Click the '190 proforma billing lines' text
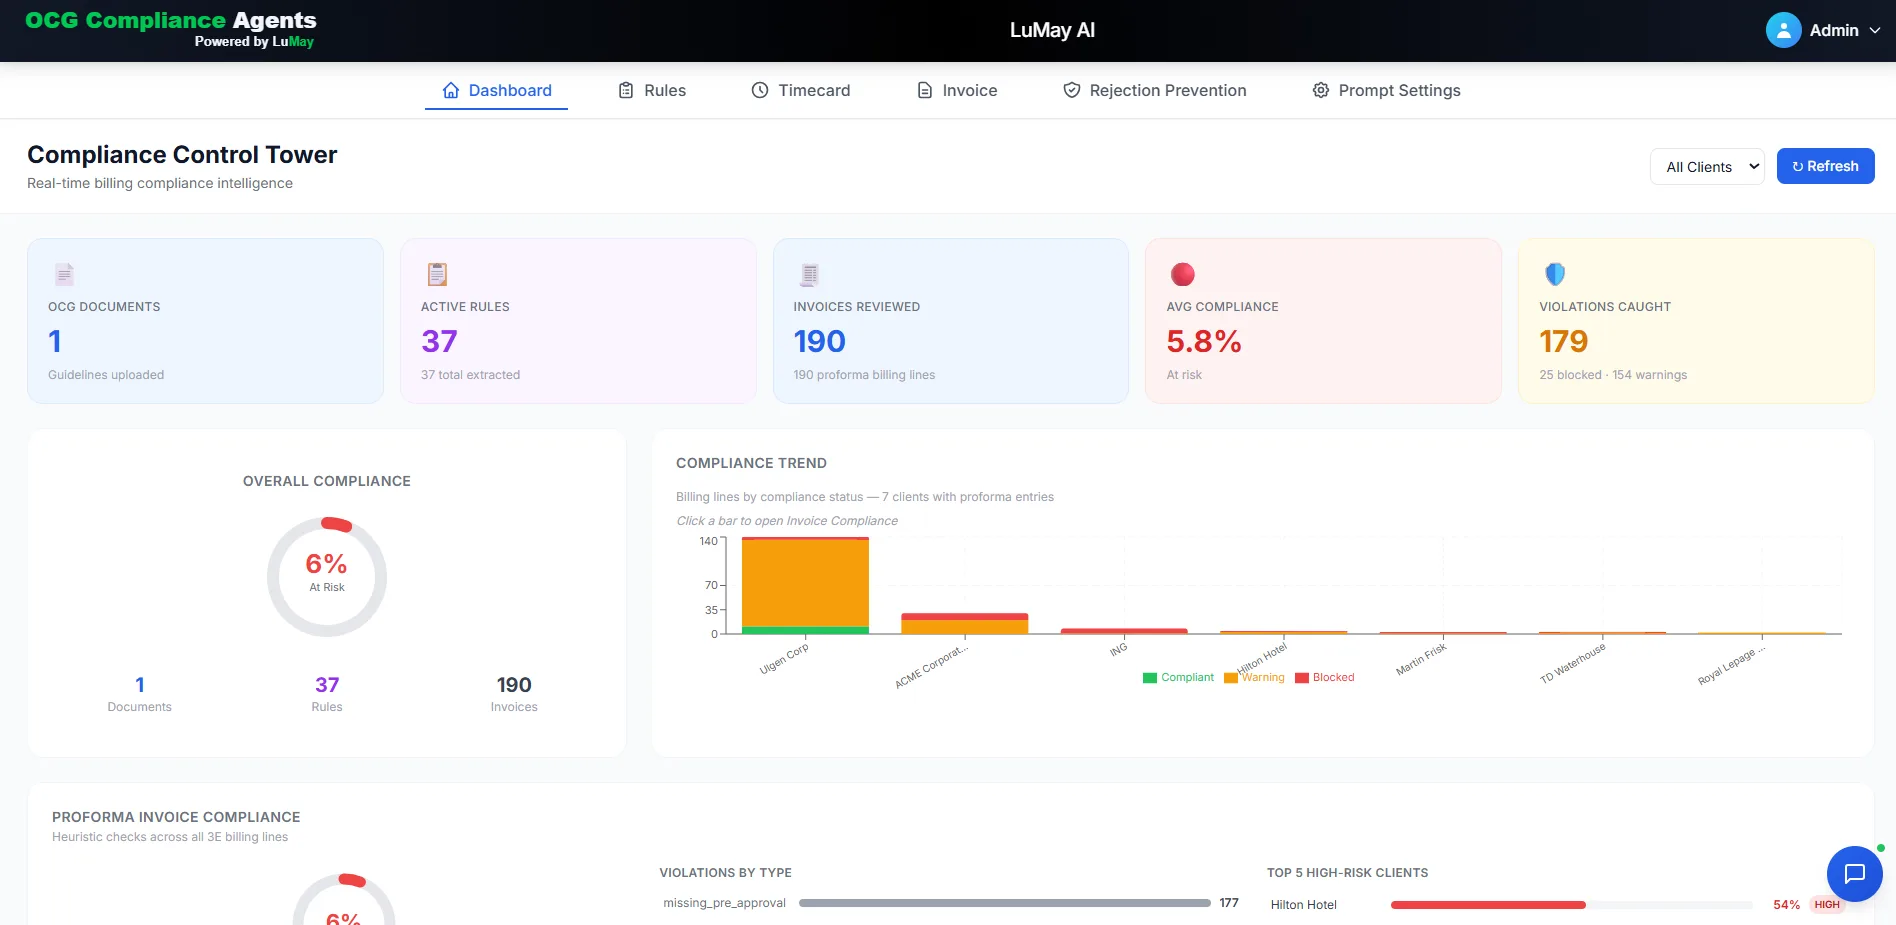 tap(864, 375)
